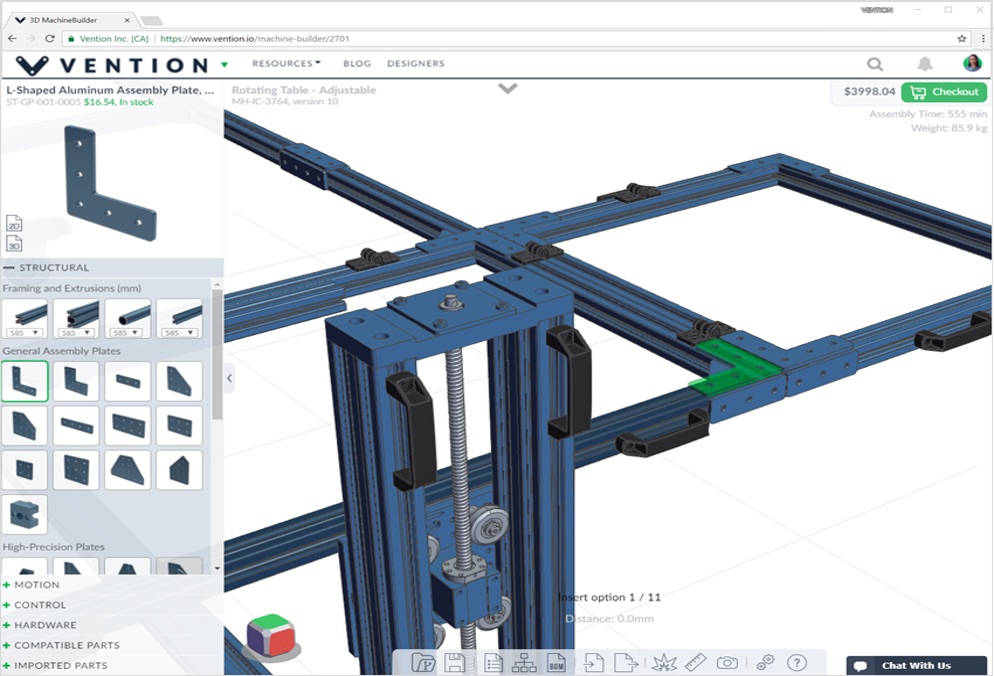The width and height of the screenshot is (994, 676).
Task: Switch the part preview to 3D view
Action: pos(14,244)
